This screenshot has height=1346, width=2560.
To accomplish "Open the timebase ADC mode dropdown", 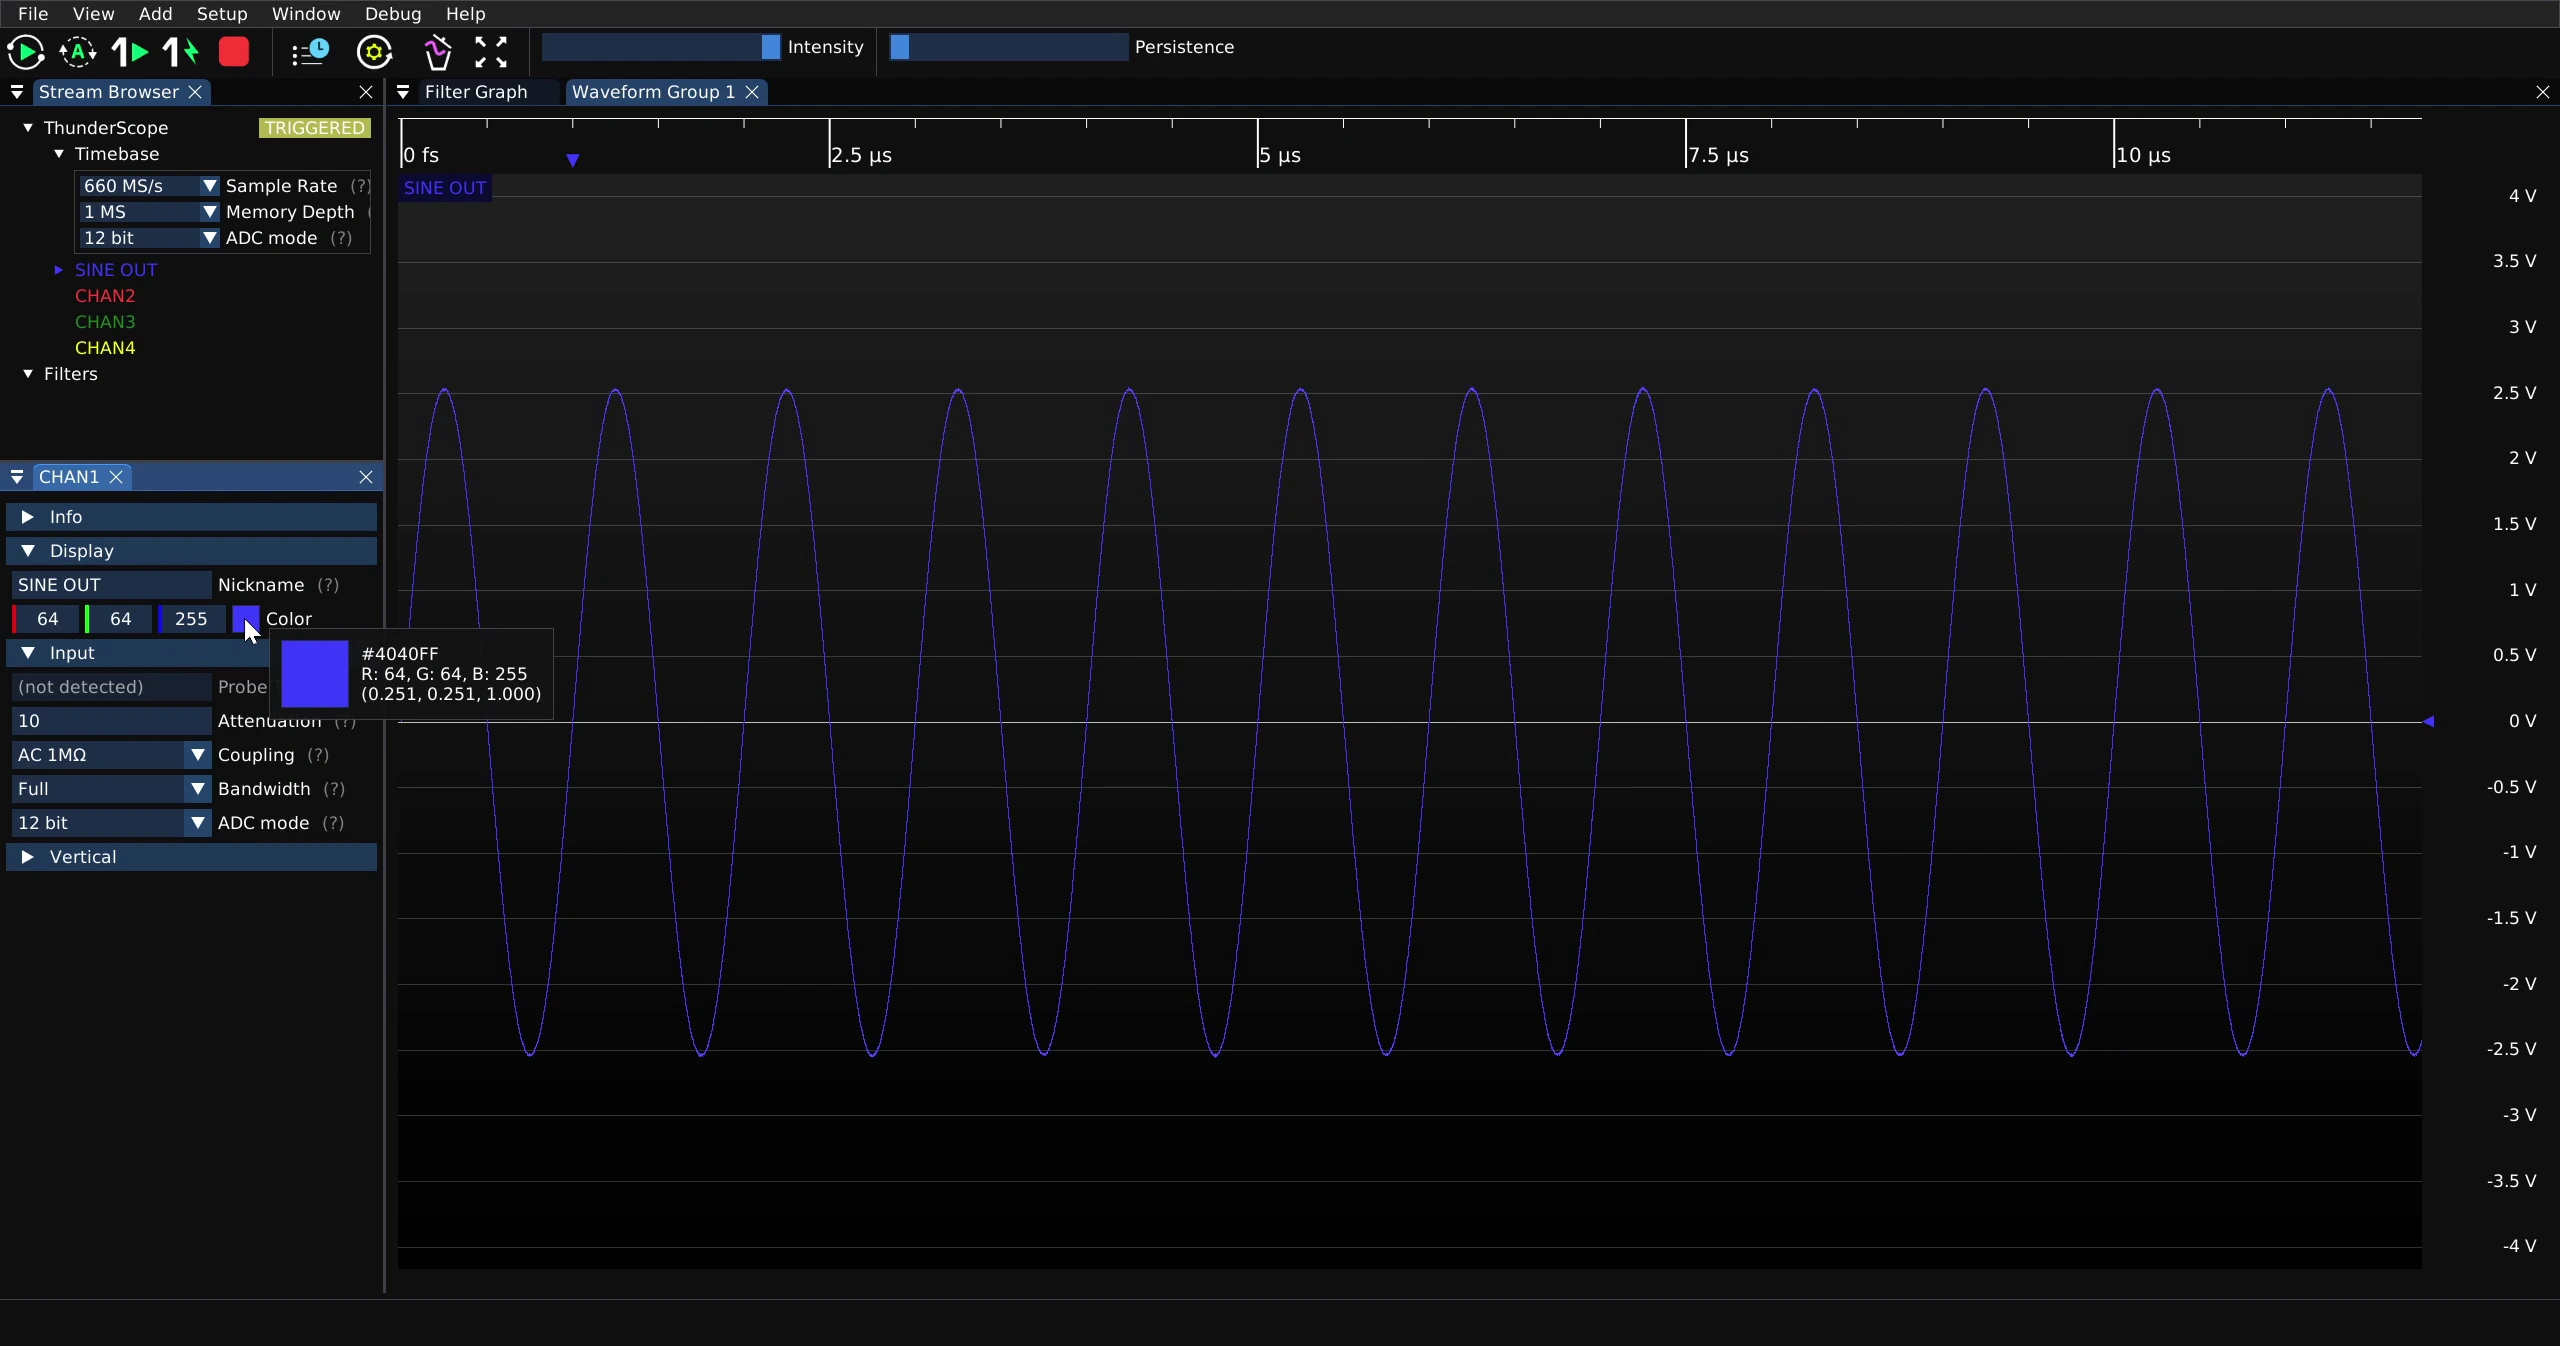I will [x=148, y=238].
